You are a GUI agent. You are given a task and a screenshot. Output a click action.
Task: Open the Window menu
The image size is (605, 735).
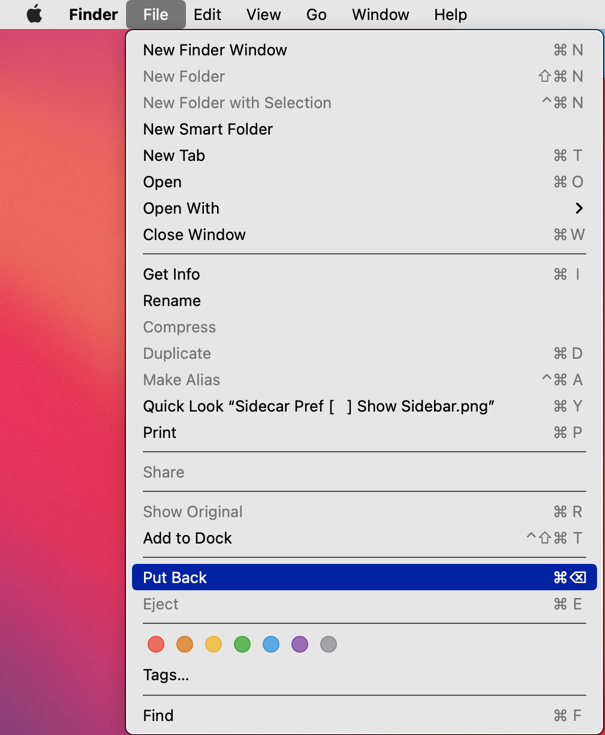[x=381, y=15]
